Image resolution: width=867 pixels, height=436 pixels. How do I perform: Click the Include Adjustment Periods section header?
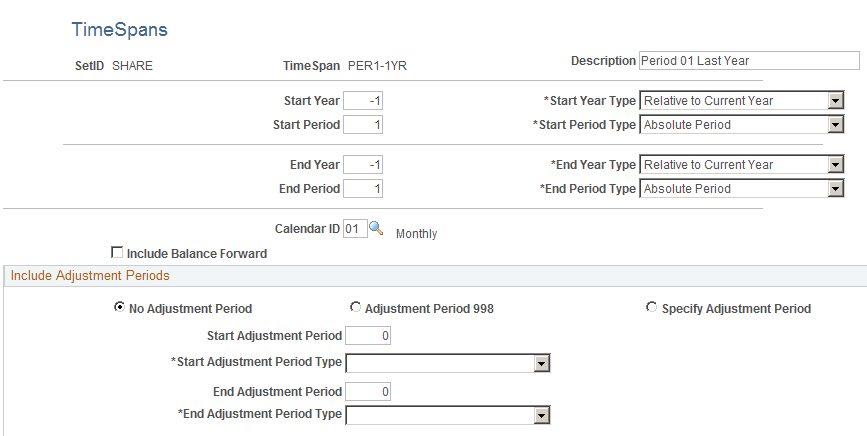[x=89, y=275]
